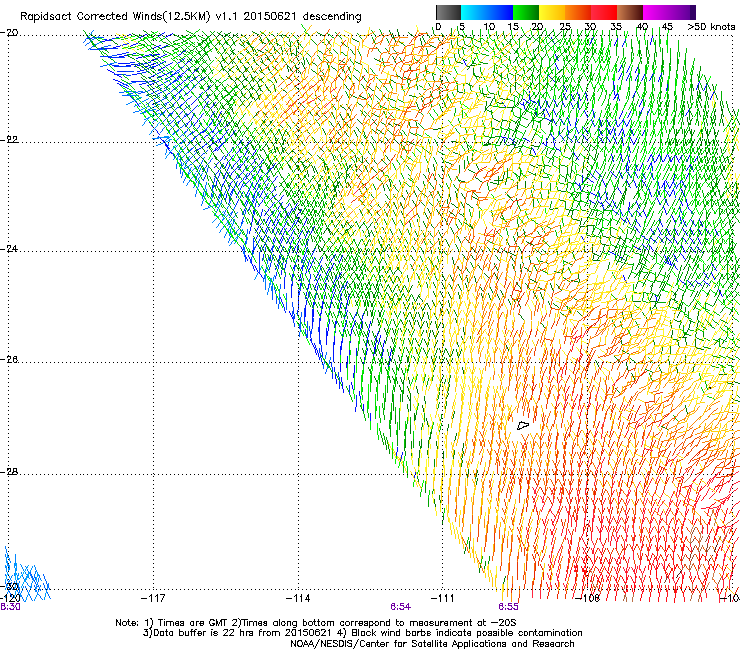Click the purple 6:55 time stamp
740x650 pixels.
508,607
